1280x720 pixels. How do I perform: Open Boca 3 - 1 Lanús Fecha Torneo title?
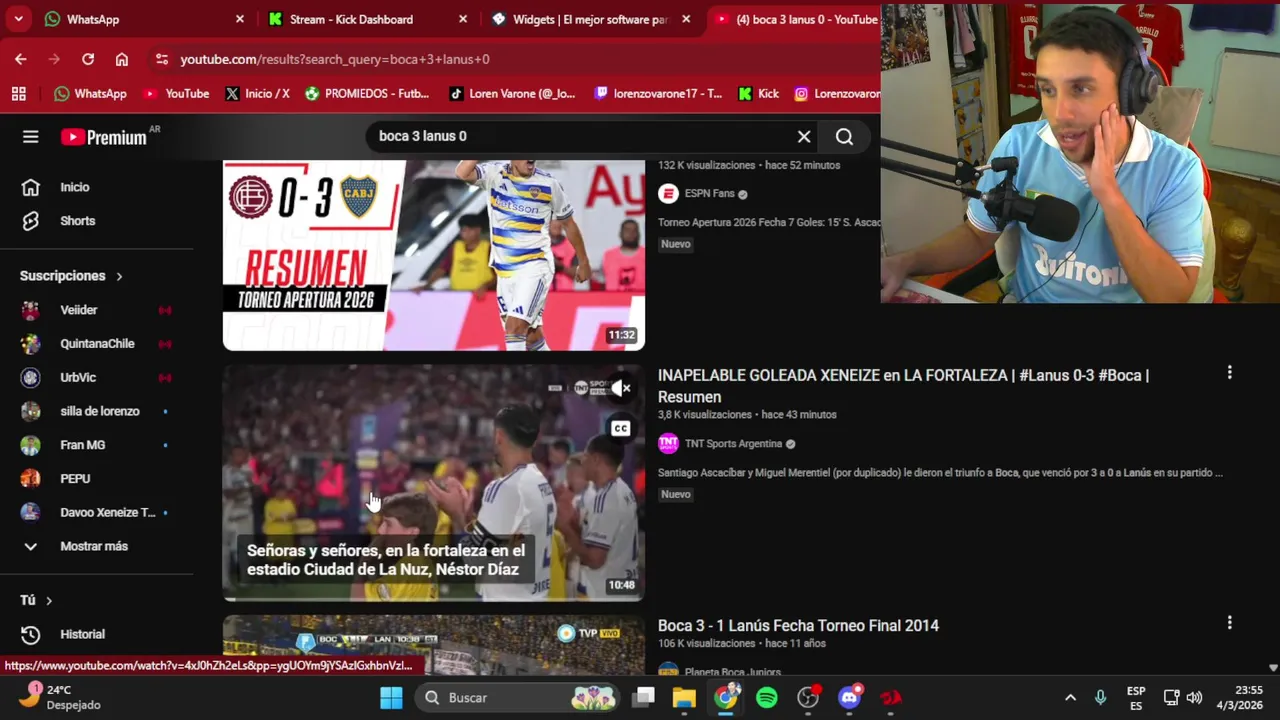[x=798, y=626]
